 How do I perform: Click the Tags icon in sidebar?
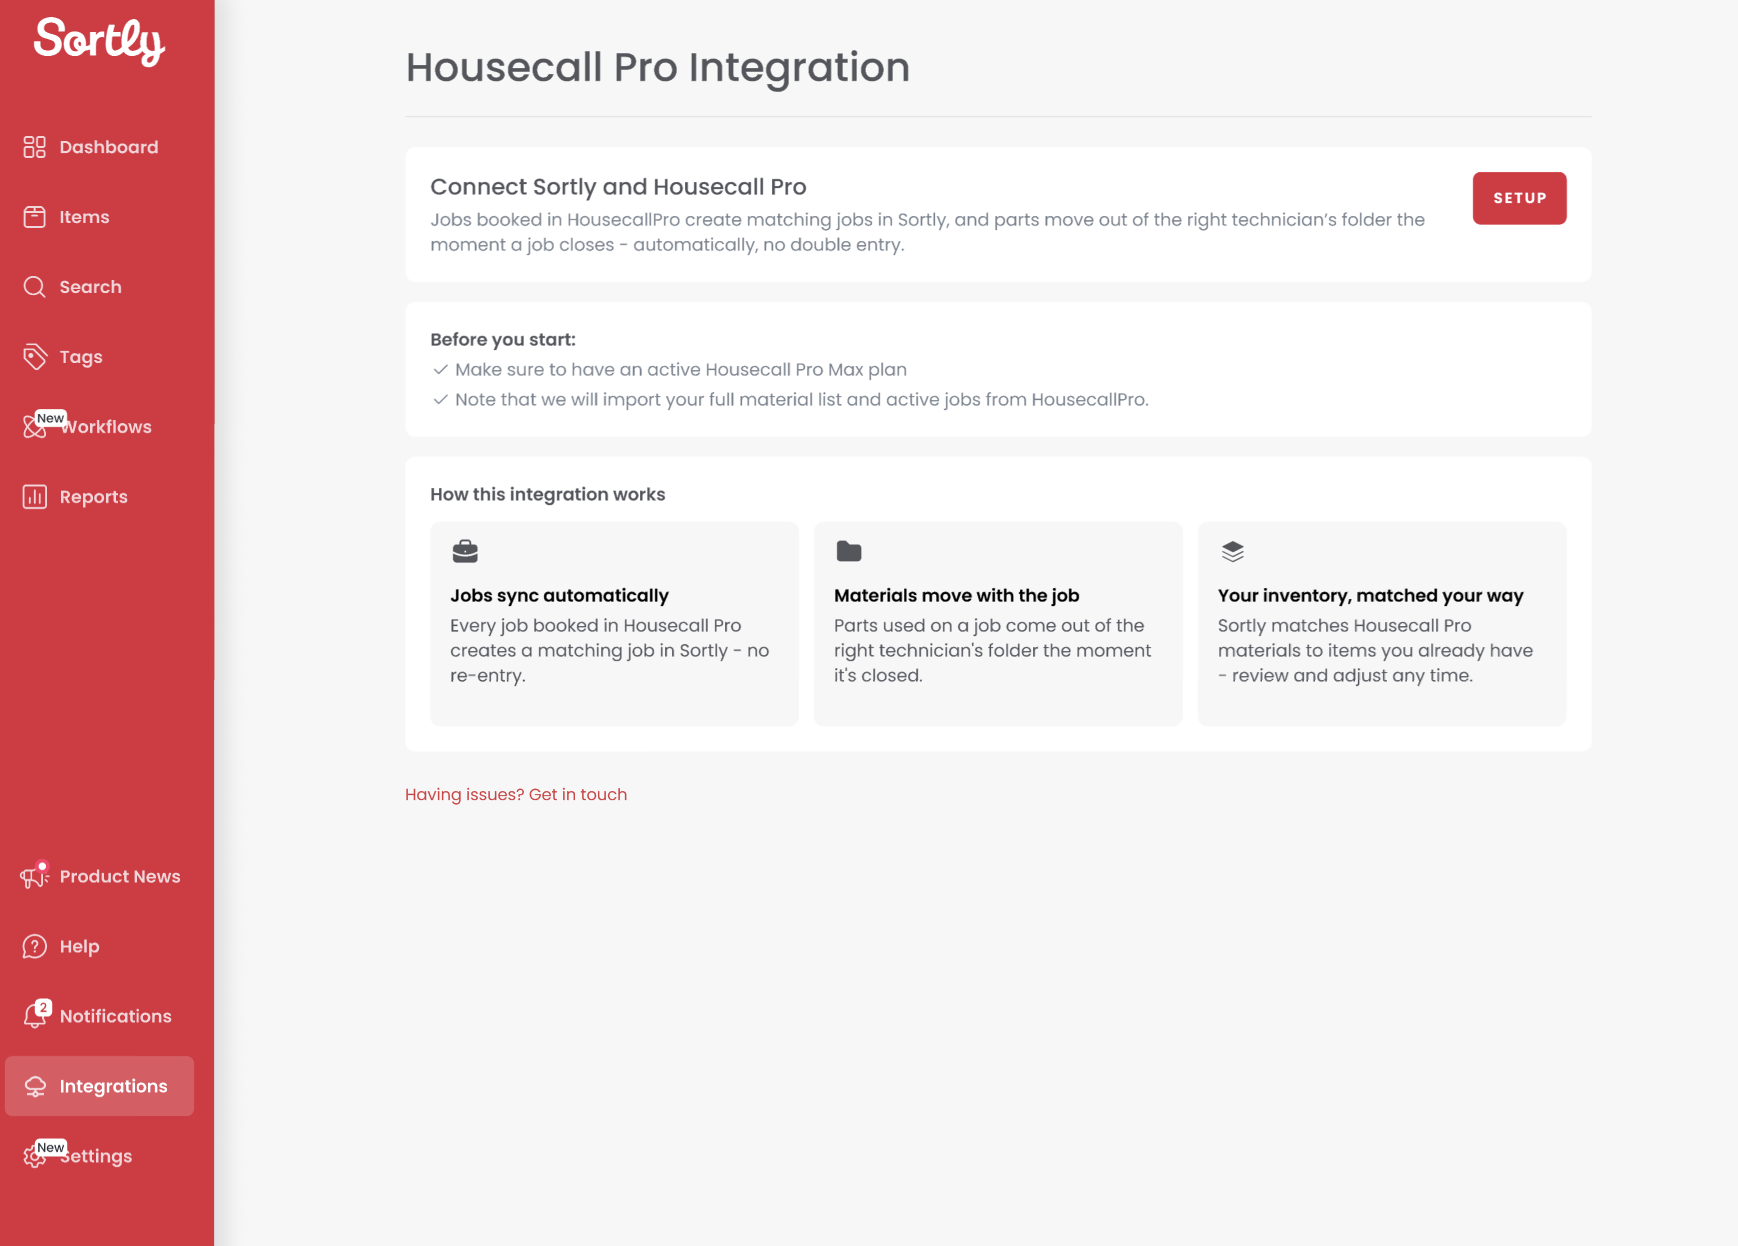(x=35, y=357)
